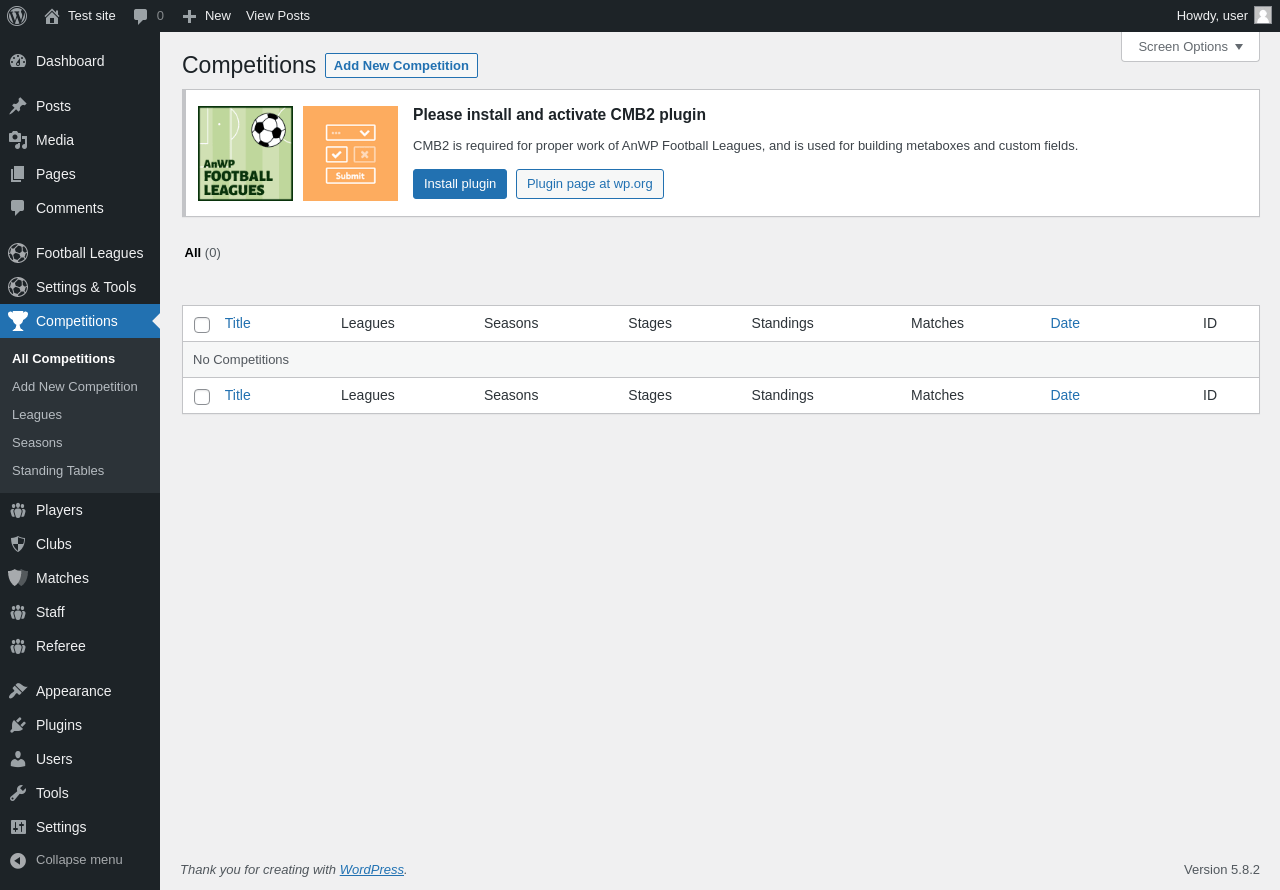Screen dimensions: 1280x890
Task: Click the Players group icon
Action: pyautogui.click(x=18, y=510)
